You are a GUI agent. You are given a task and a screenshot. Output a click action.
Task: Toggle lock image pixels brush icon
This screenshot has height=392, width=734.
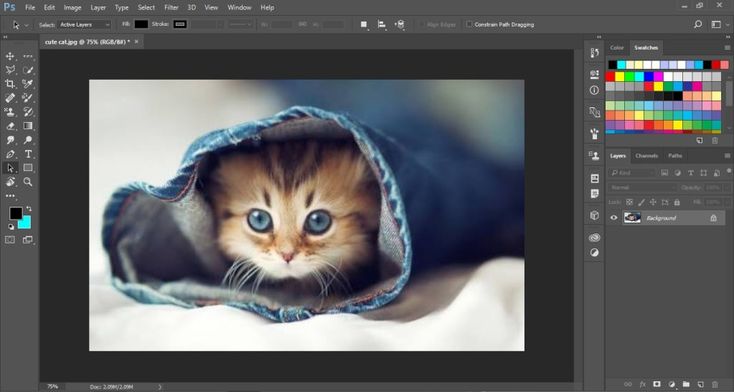click(641, 202)
